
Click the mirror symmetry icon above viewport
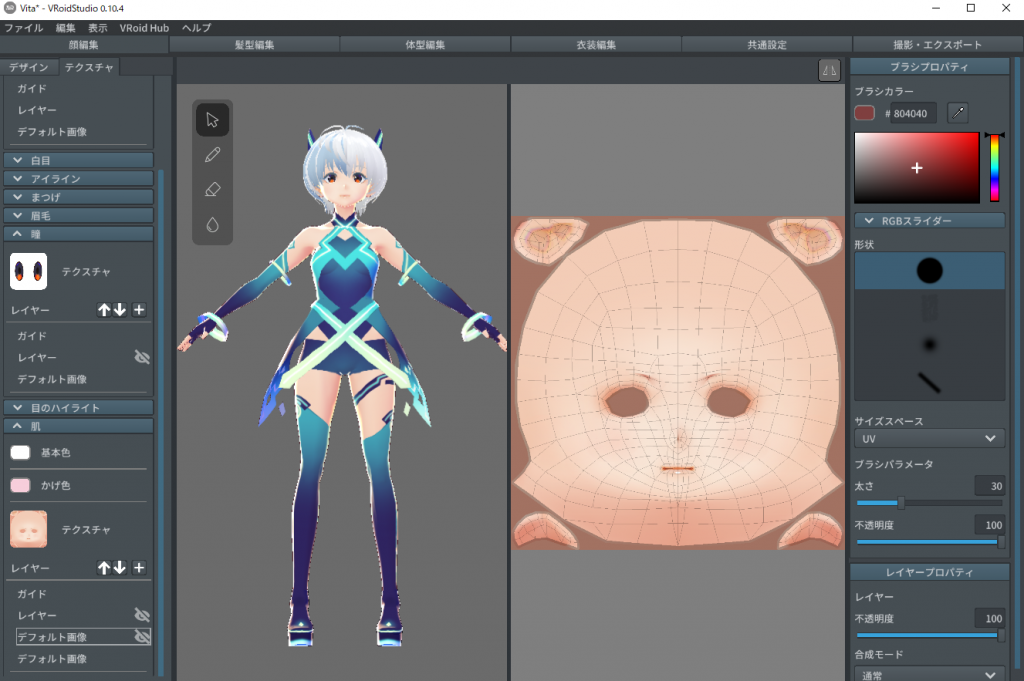[x=829, y=69]
